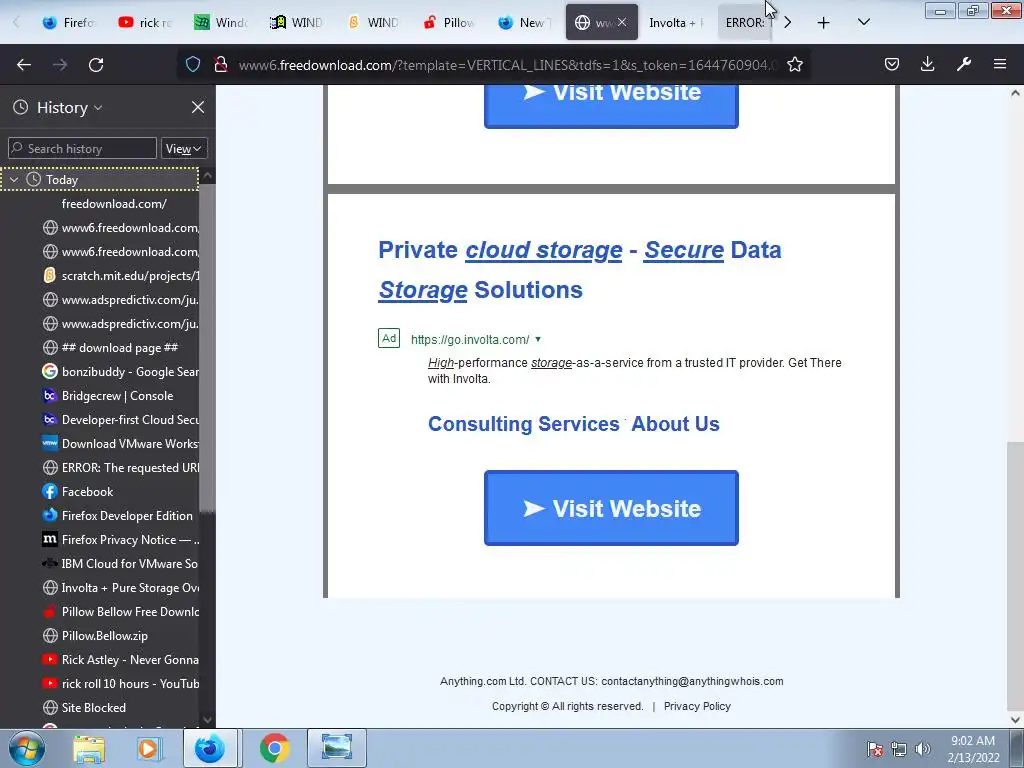
Task: Open the https://go.involta.com/ ad link
Action: click(470, 340)
